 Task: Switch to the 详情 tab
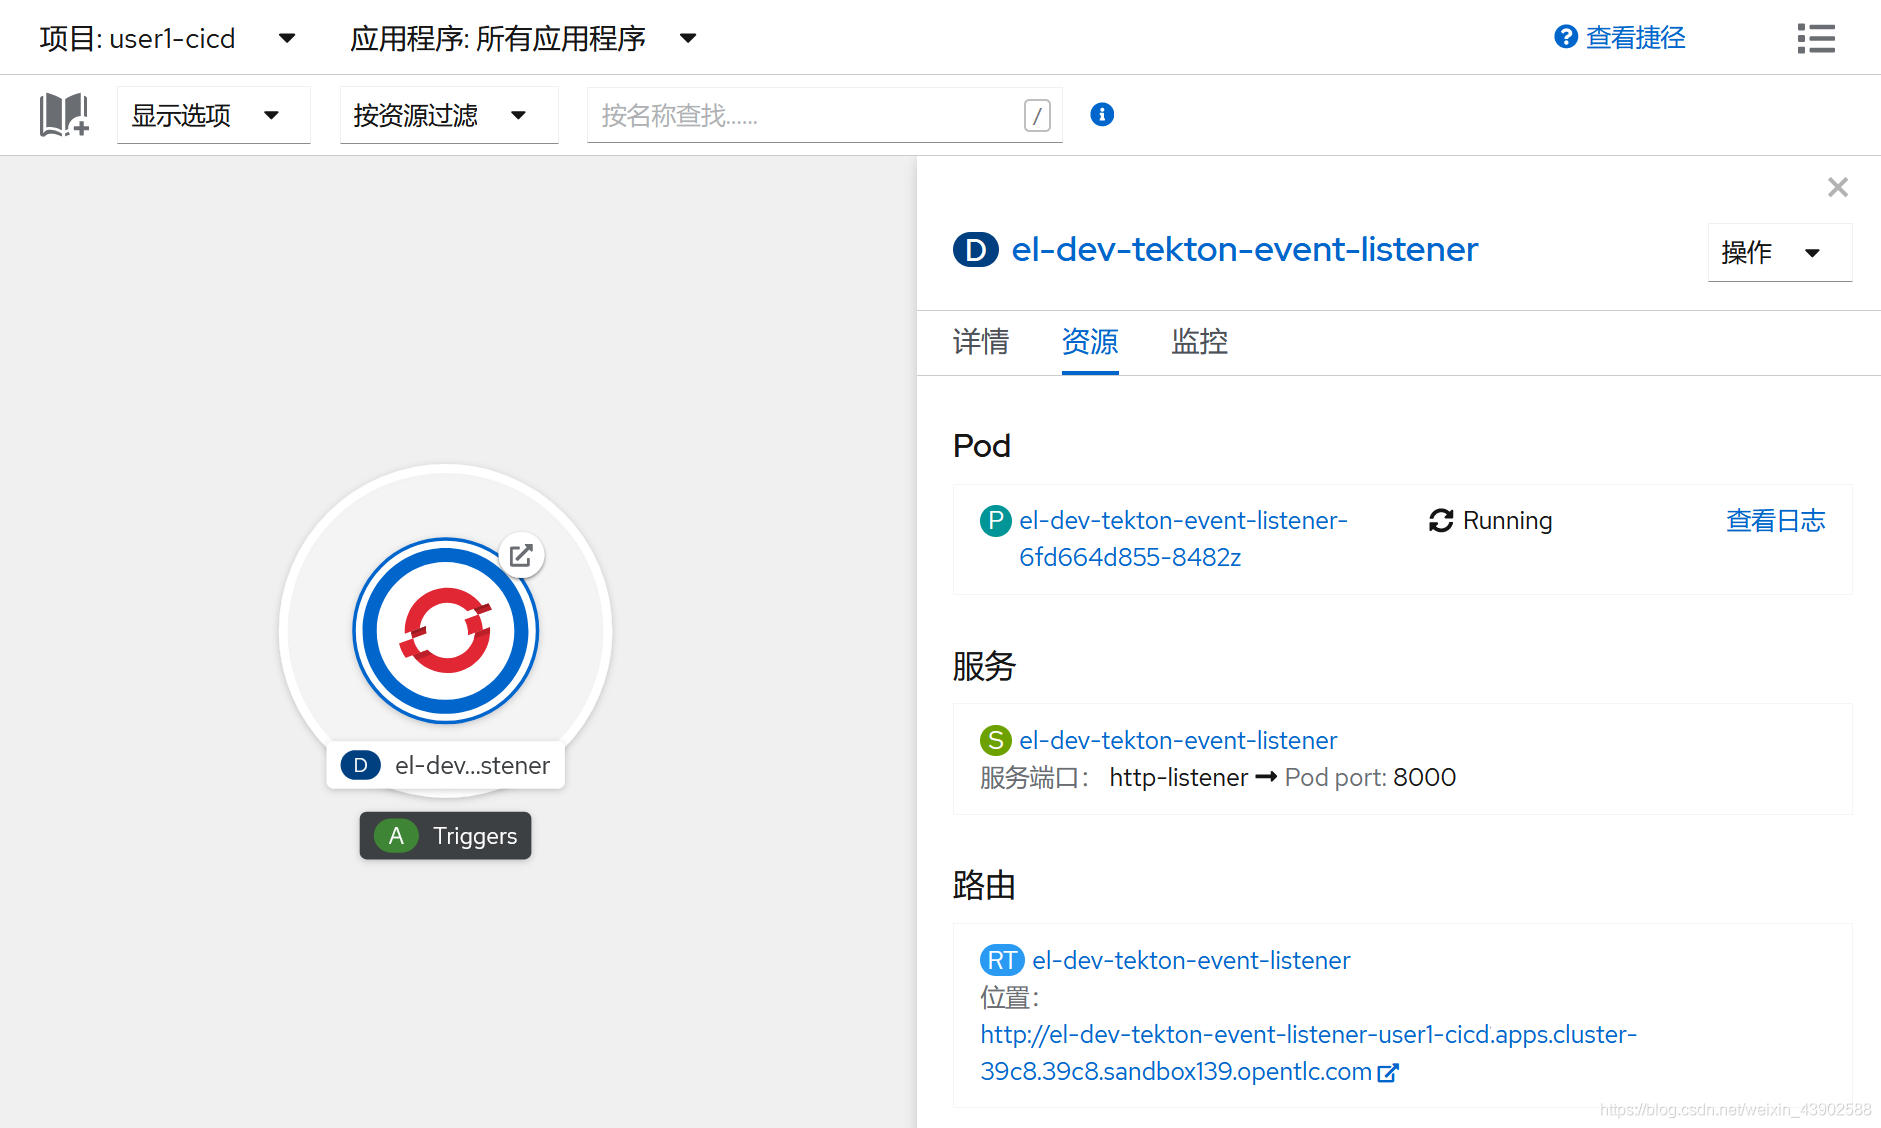point(981,342)
